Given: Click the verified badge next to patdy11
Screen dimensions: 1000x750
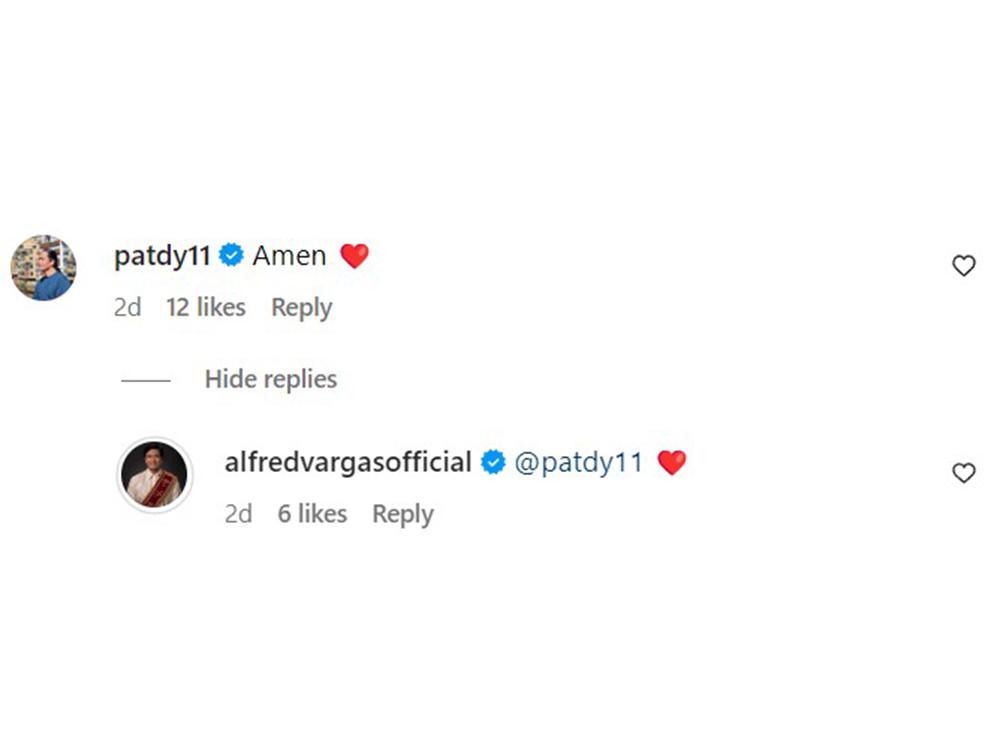Looking at the screenshot, I should pos(231,256).
